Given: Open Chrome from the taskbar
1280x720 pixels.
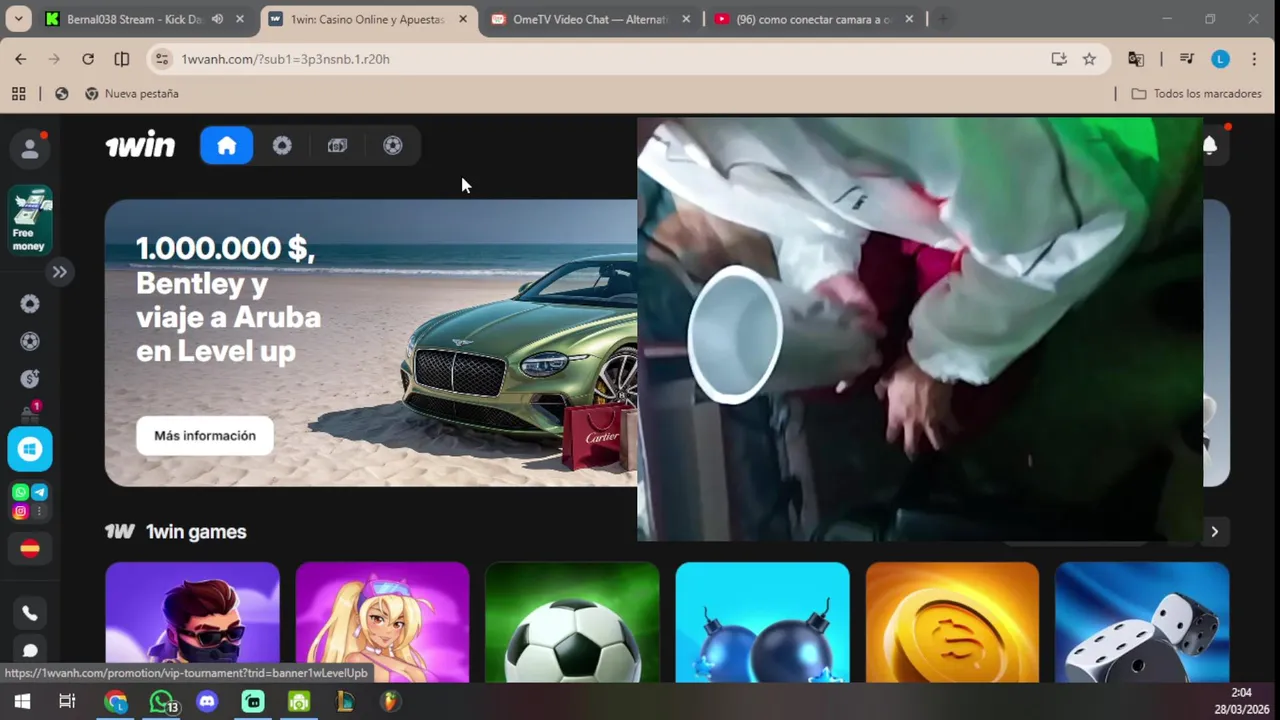Looking at the screenshot, I should (x=116, y=702).
